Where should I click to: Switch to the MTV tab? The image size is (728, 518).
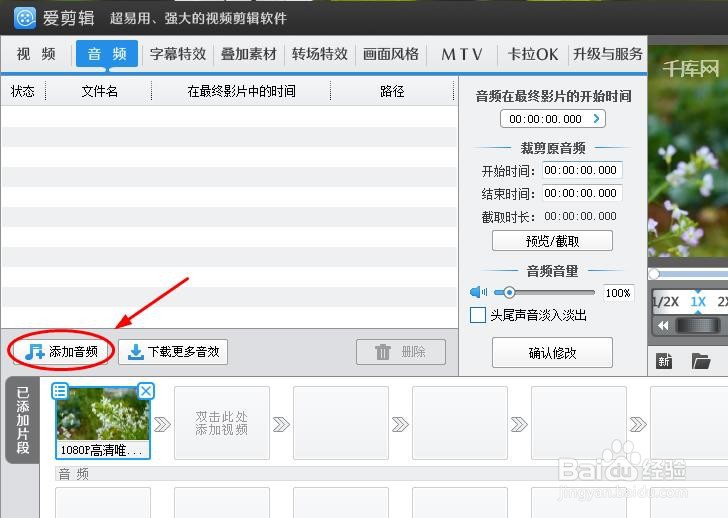(462, 54)
